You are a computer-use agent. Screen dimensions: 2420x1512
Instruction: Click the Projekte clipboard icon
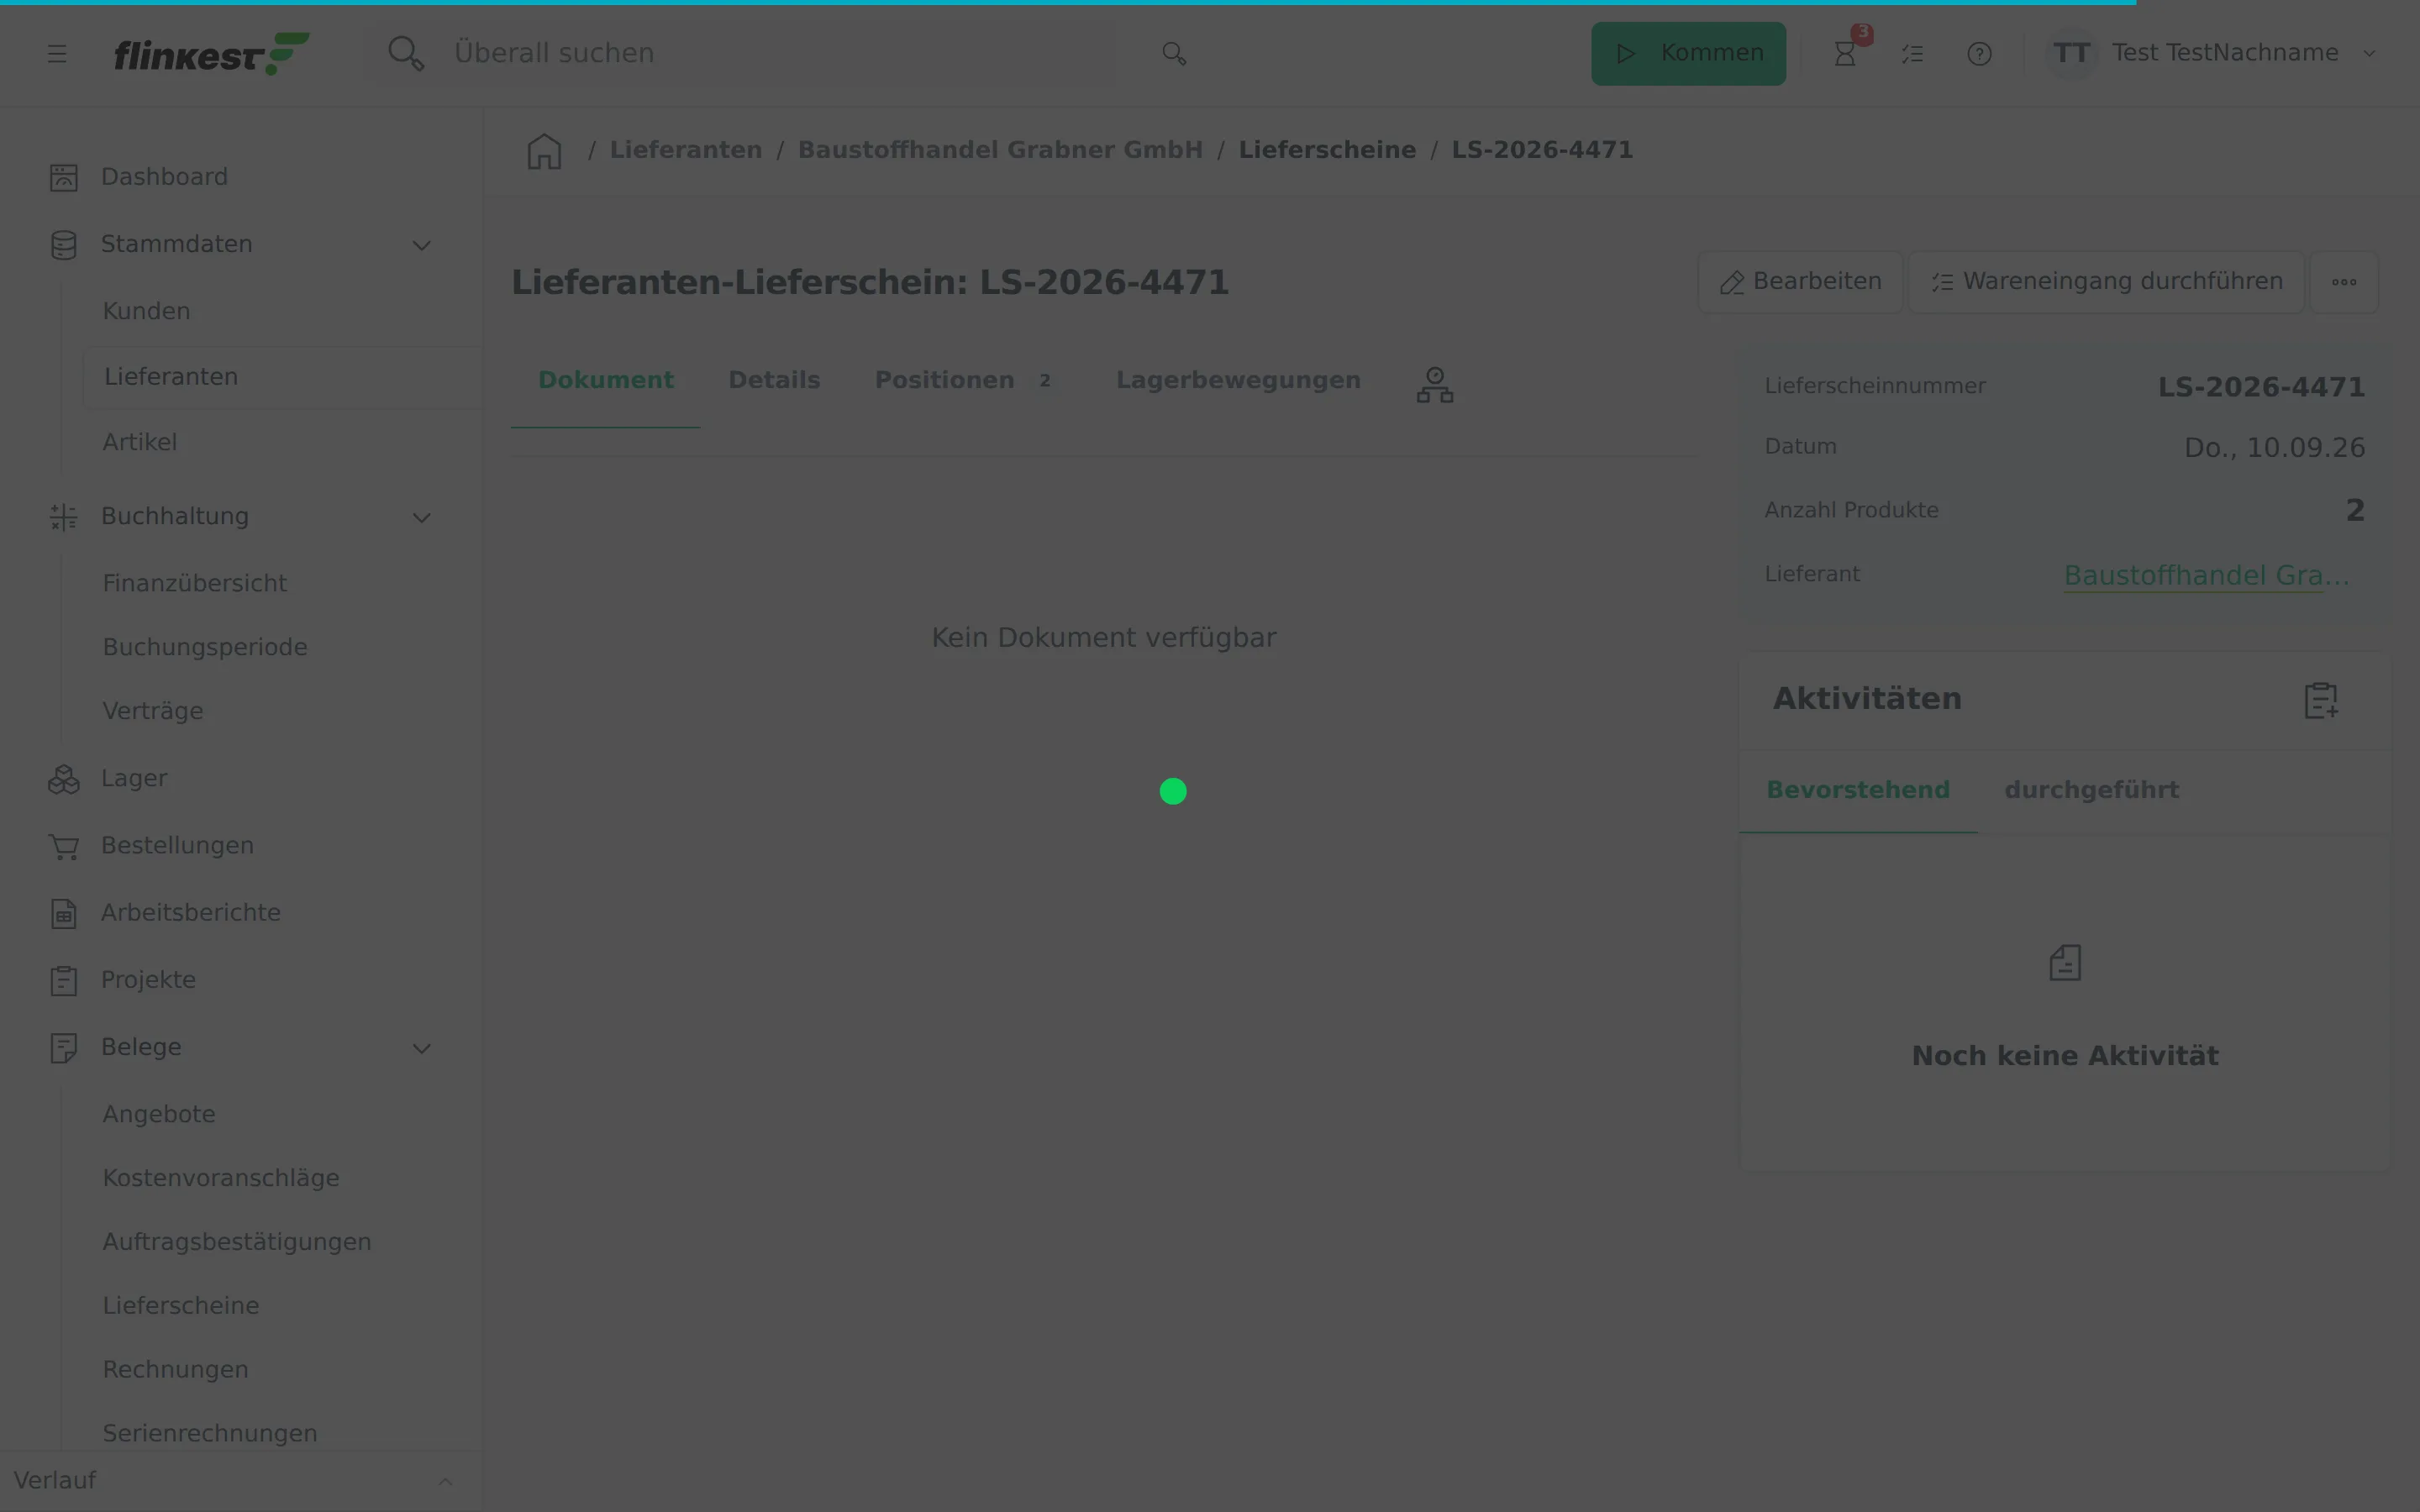click(x=64, y=981)
